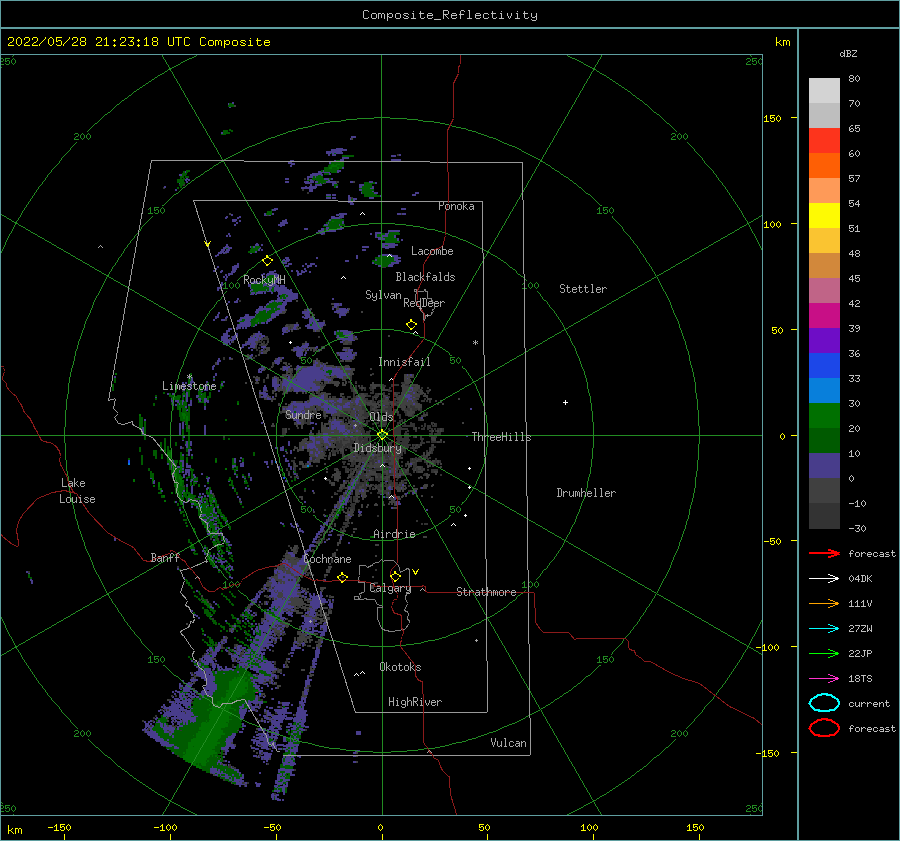The width and height of the screenshot is (900, 841).
Task: Click the yellow diamond marker above Calgary label
Action: pos(395,576)
